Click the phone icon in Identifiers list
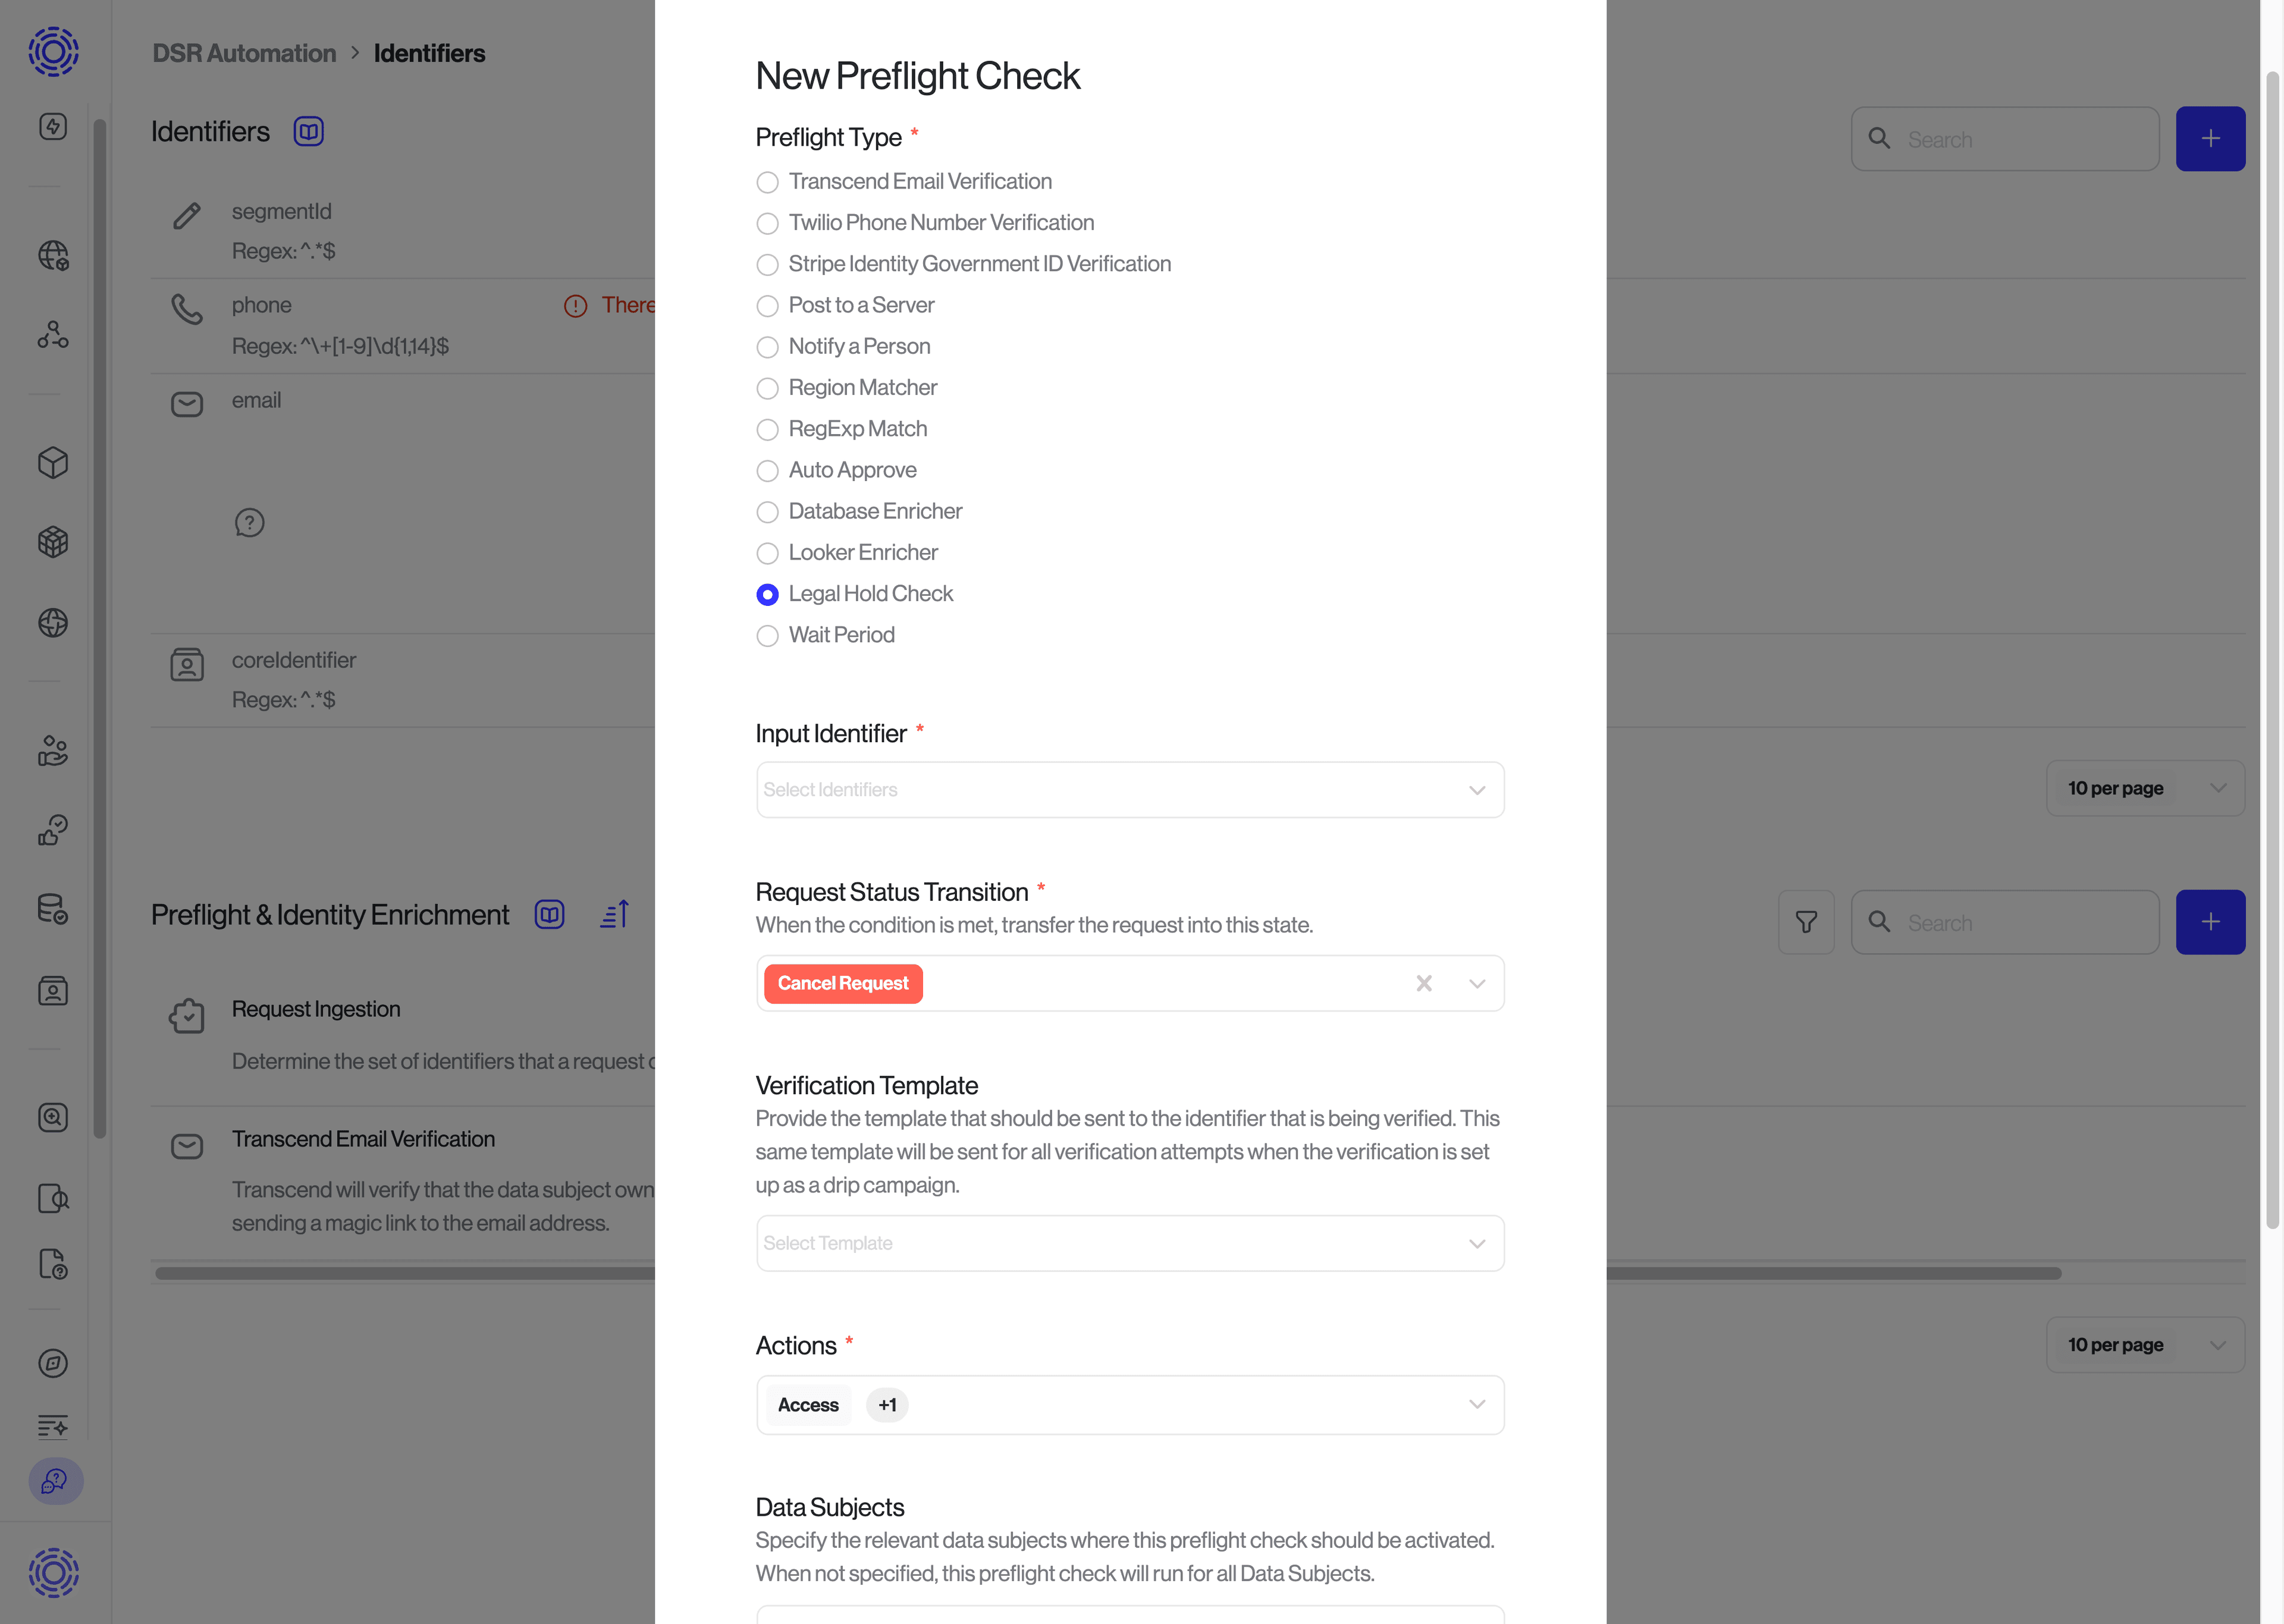The image size is (2284, 1624). [187, 309]
